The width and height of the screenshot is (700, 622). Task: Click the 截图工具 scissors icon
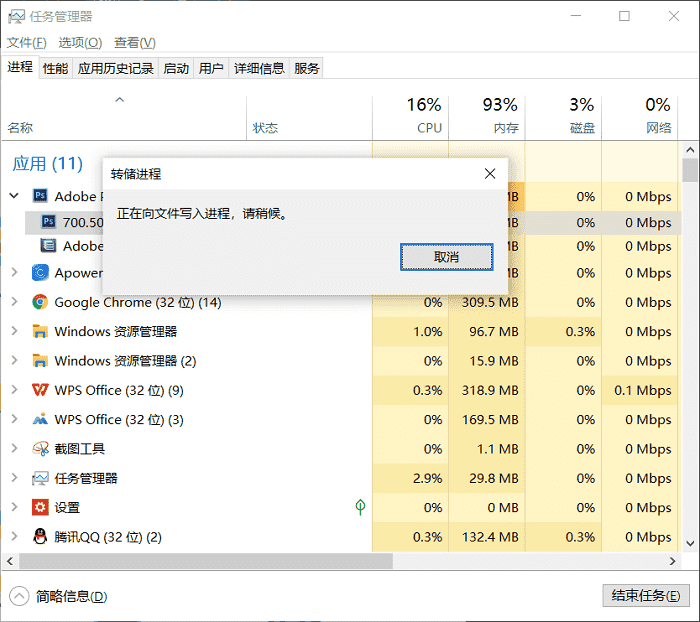tap(40, 448)
